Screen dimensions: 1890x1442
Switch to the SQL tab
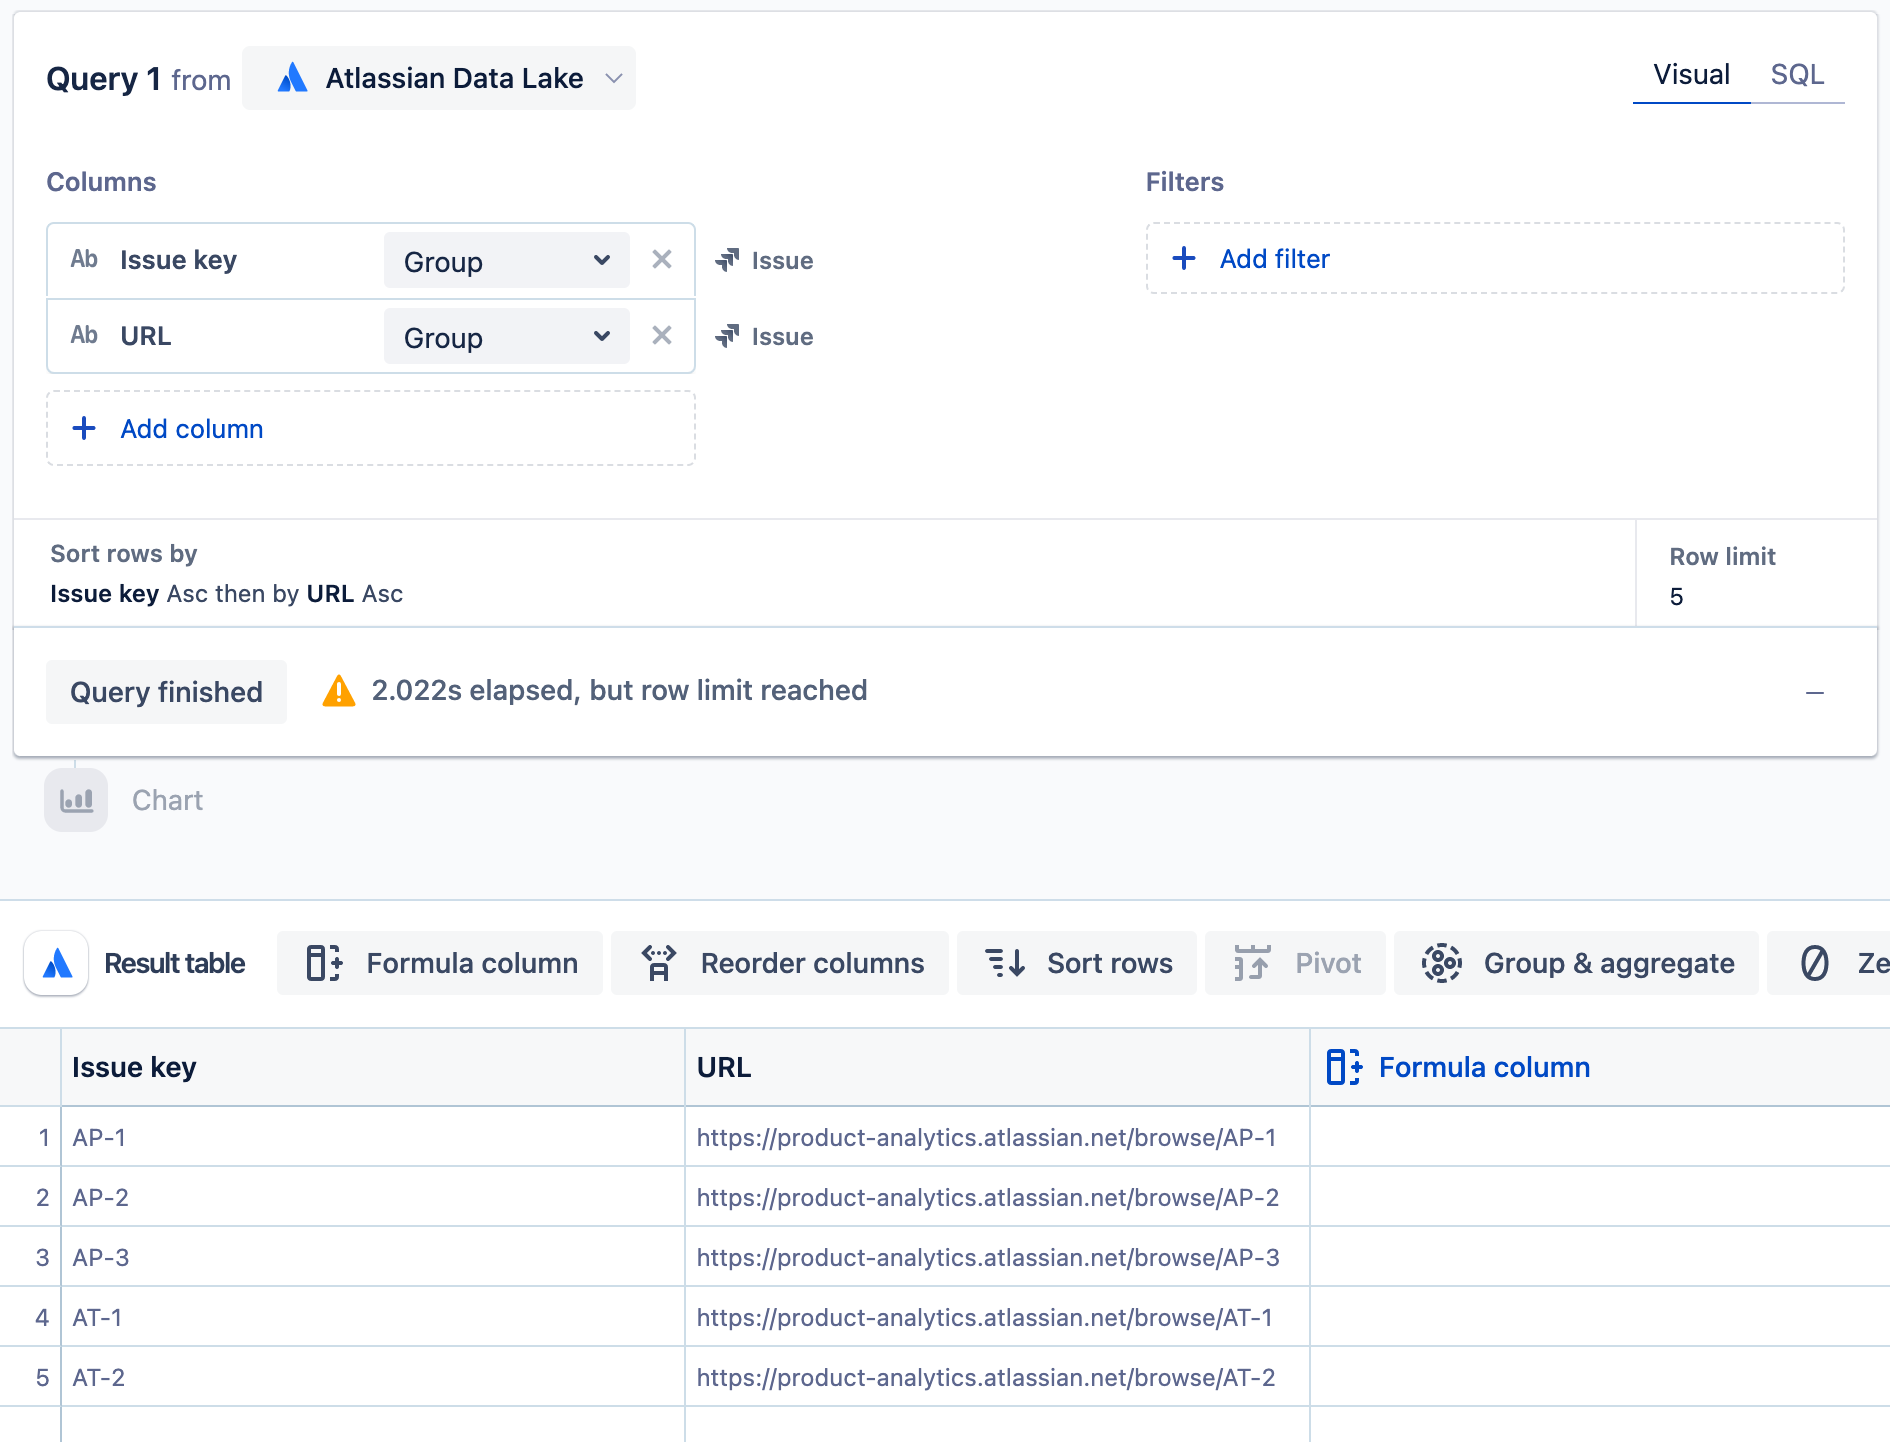tap(1797, 75)
